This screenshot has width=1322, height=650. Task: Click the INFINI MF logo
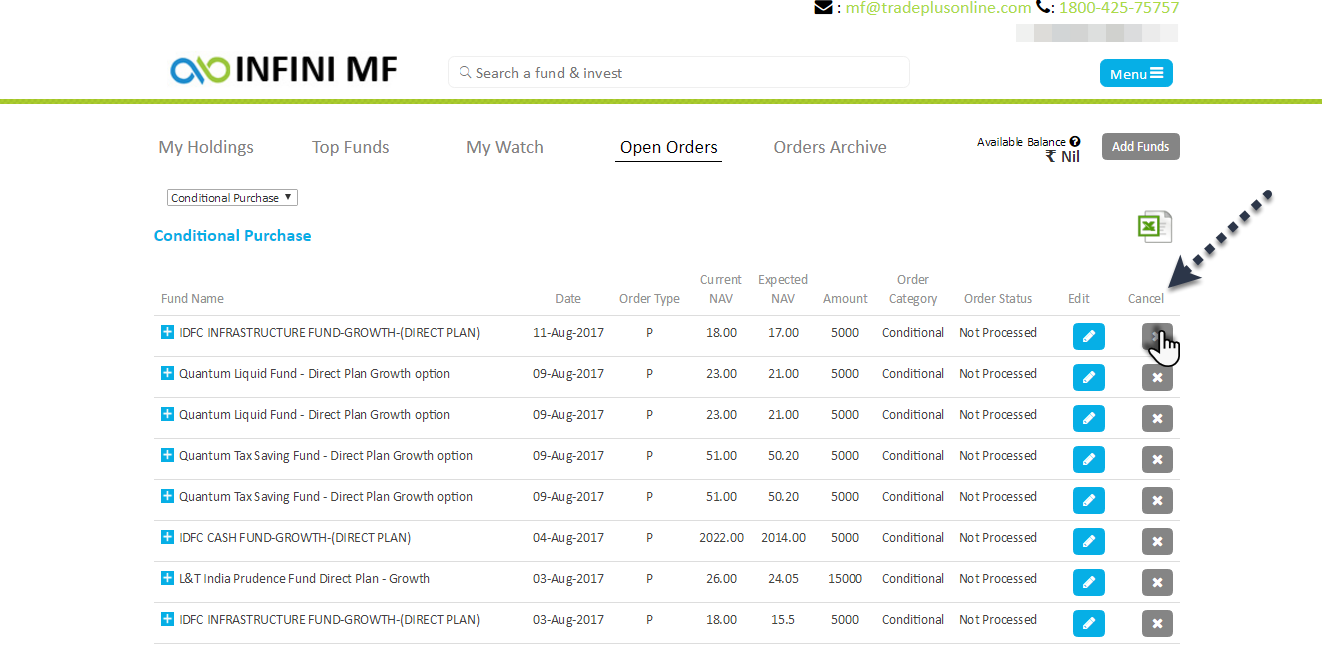point(284,70)
